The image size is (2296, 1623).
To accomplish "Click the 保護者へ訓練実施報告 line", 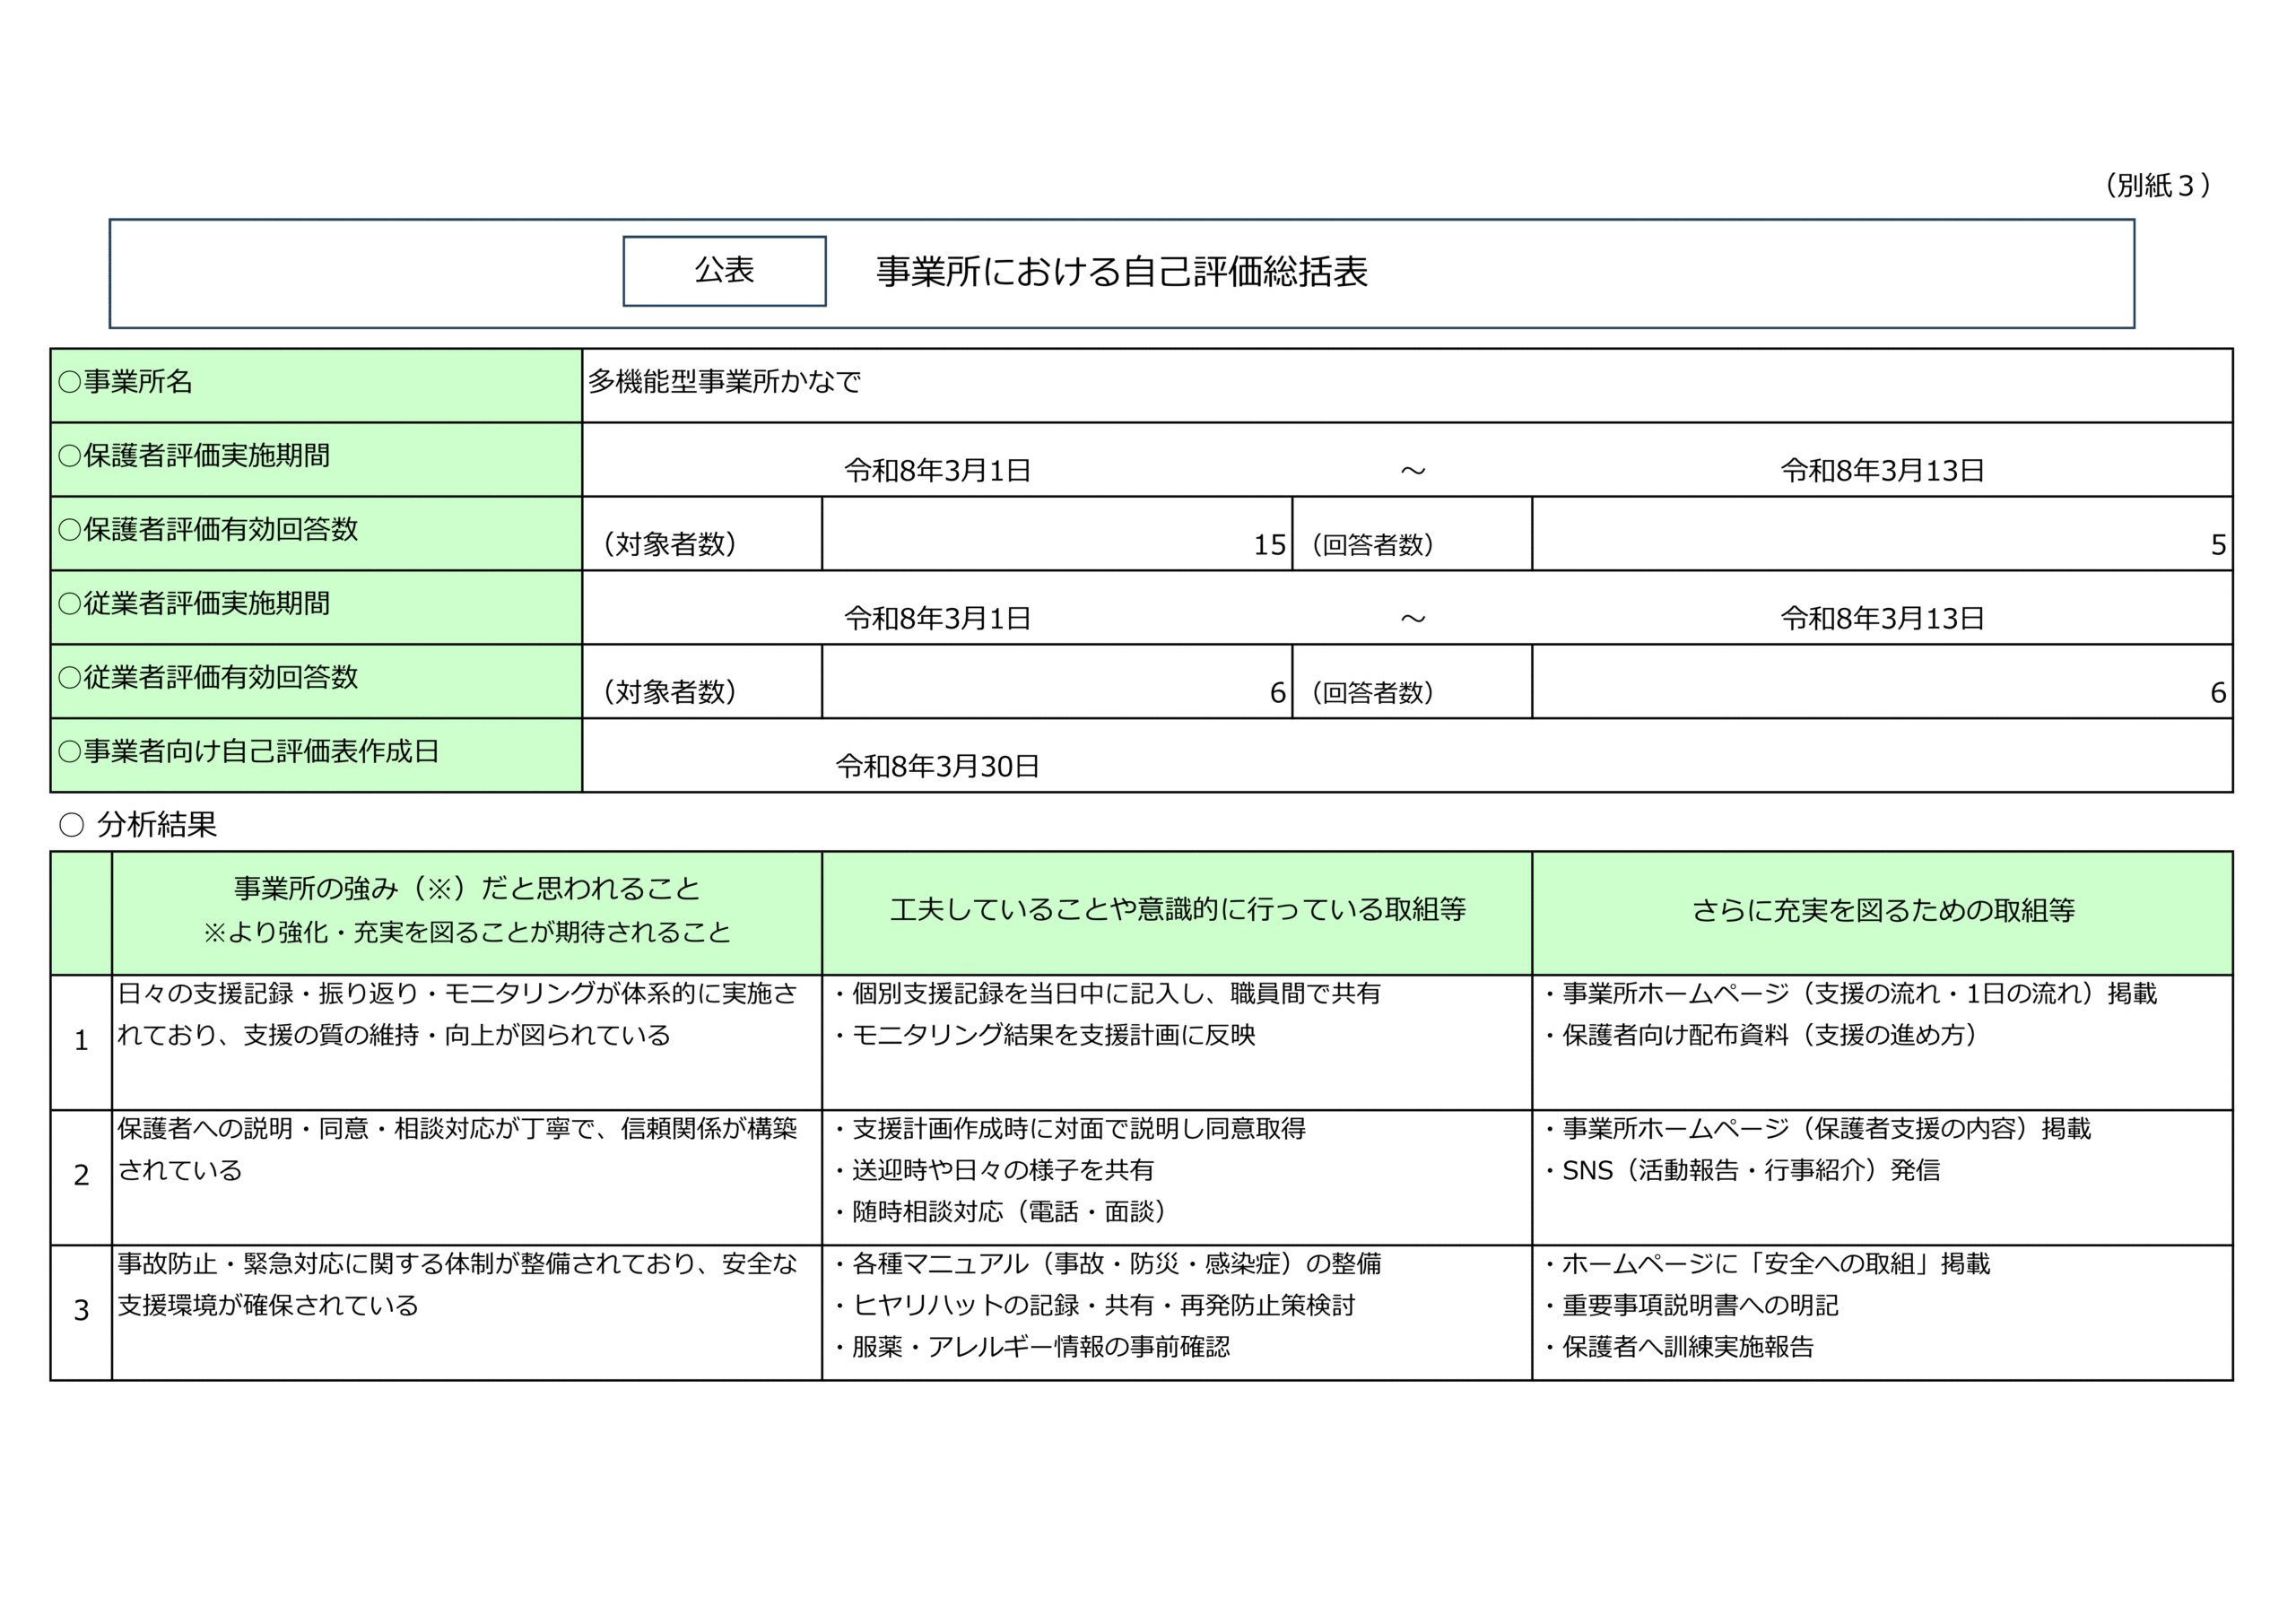I will click(1687, 1348).
